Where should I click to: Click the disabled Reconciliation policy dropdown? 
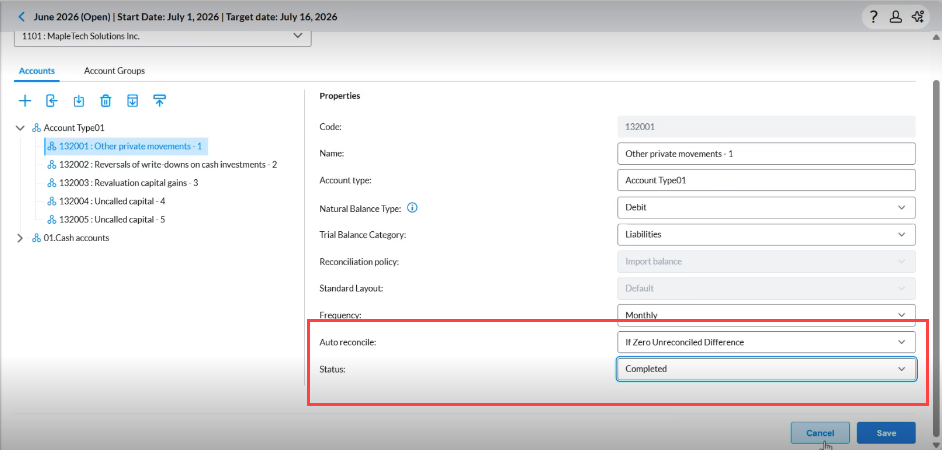766,261
